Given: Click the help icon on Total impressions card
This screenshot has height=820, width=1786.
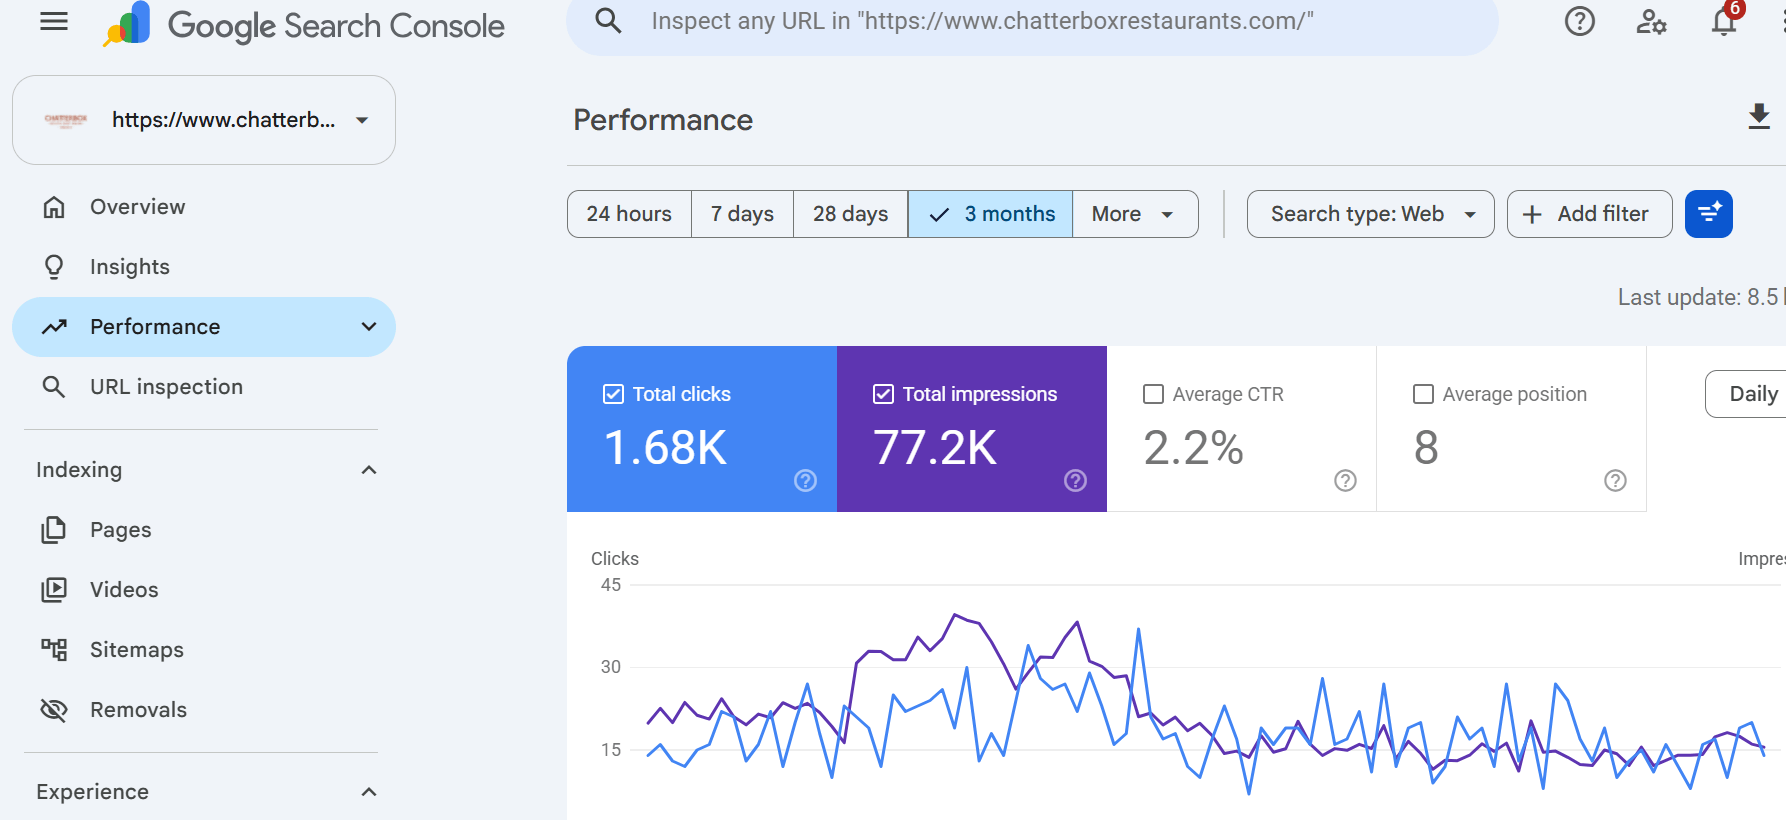Looking at the screenshot, I should [1075, 481].
